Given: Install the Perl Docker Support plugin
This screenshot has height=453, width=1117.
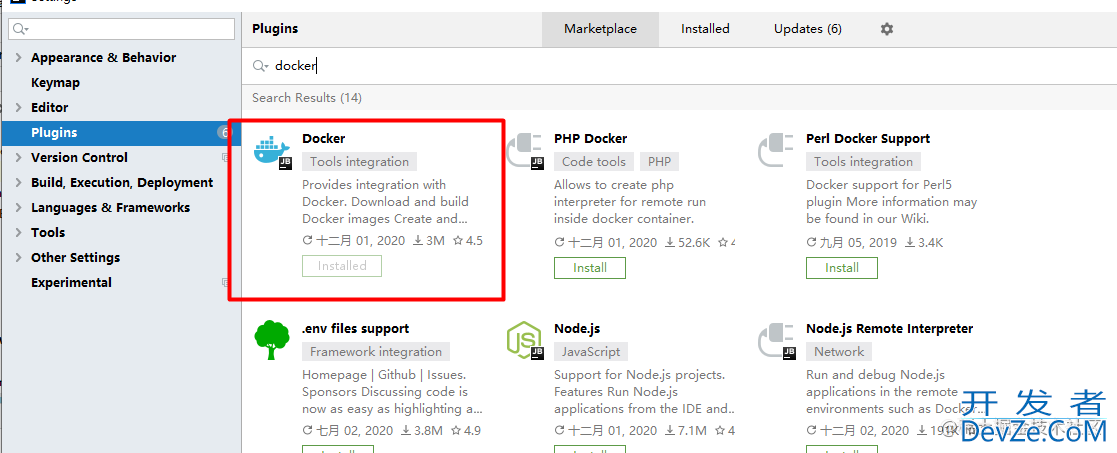Looking at the screenshot, I should pyautogui.click(x=842, y=268).
